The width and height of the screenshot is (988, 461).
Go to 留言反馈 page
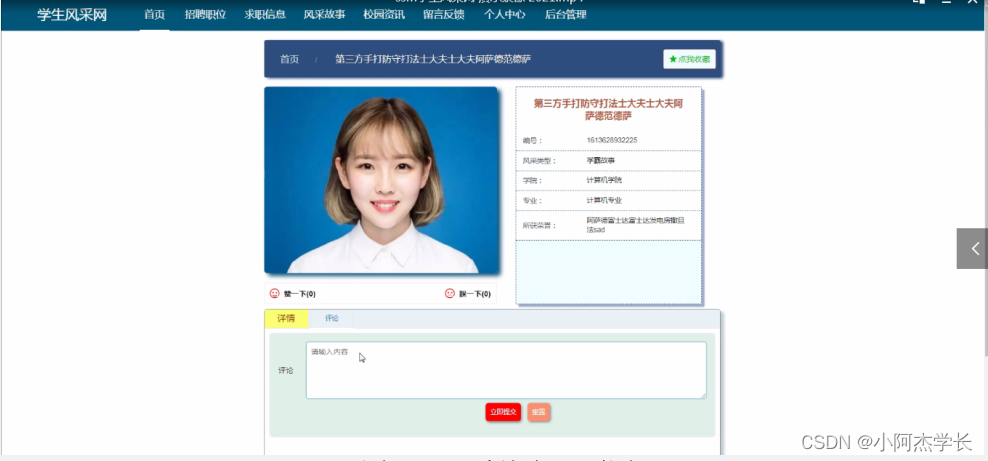[x=444, y=14]
